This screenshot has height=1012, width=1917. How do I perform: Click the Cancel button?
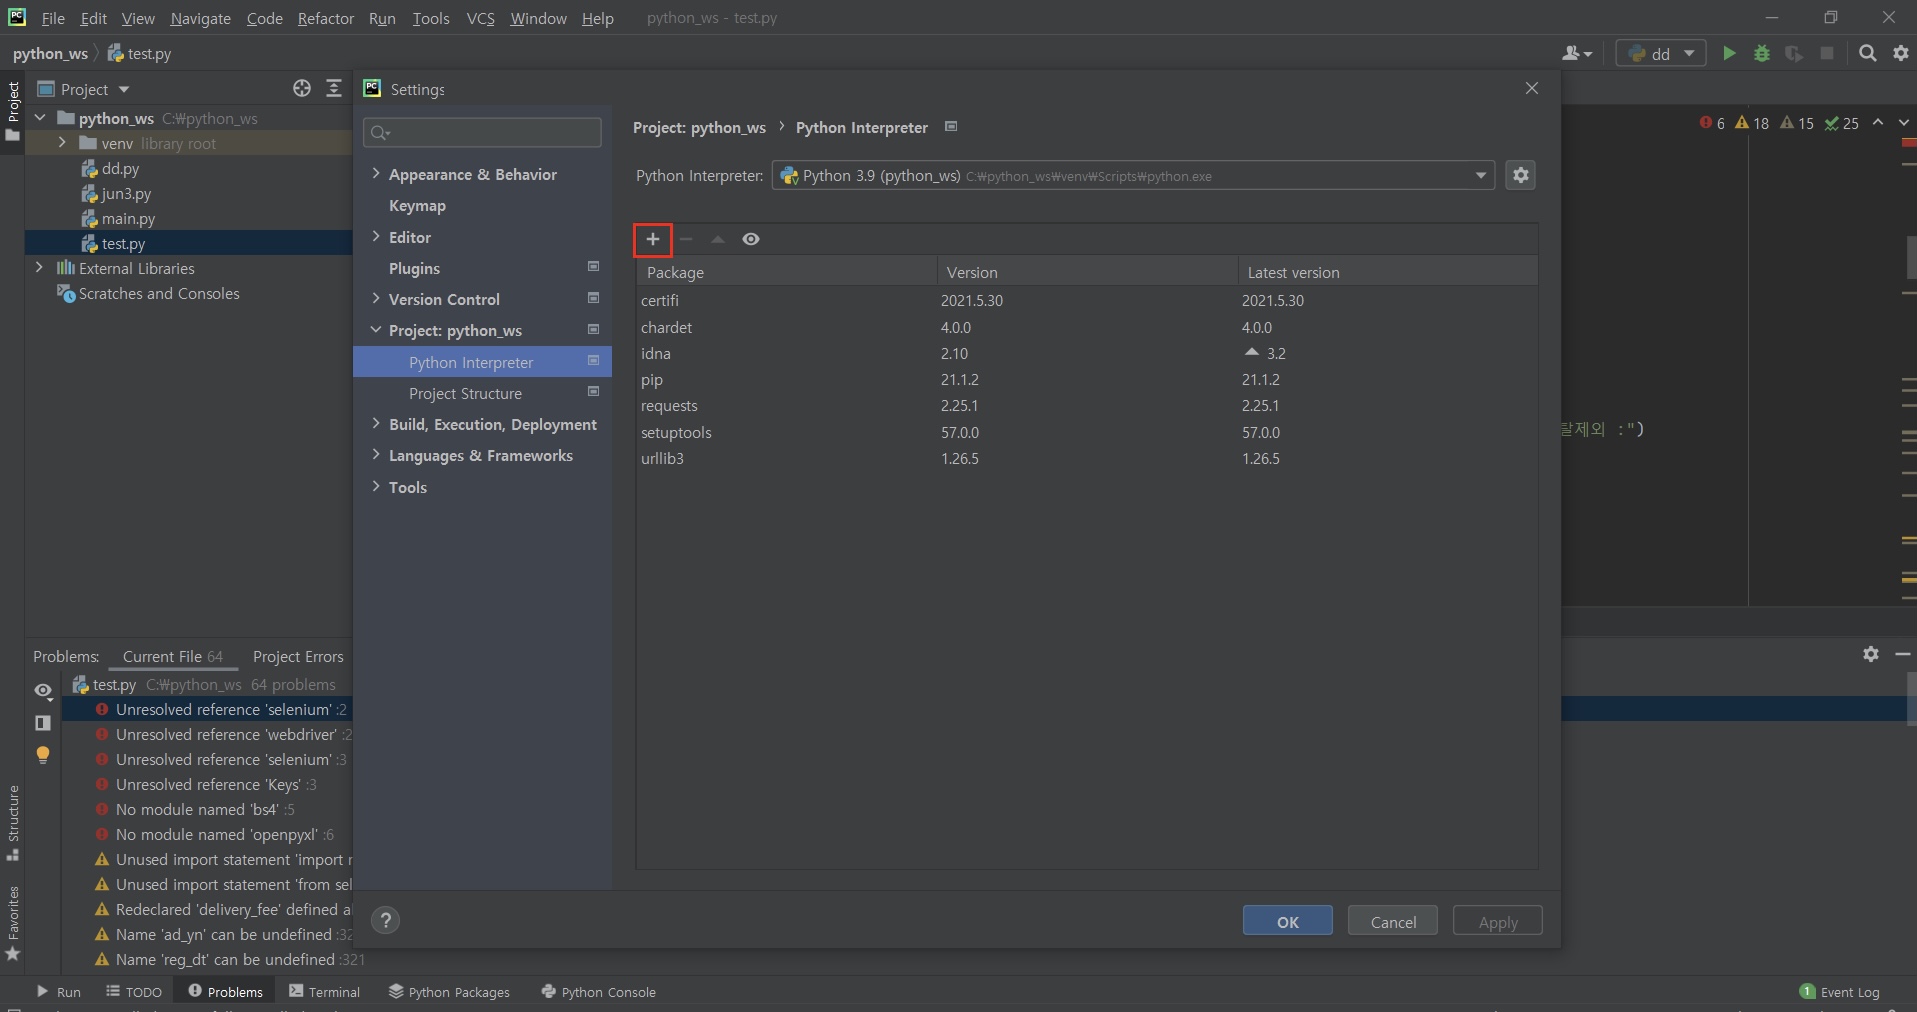[x=1393, y=921]
